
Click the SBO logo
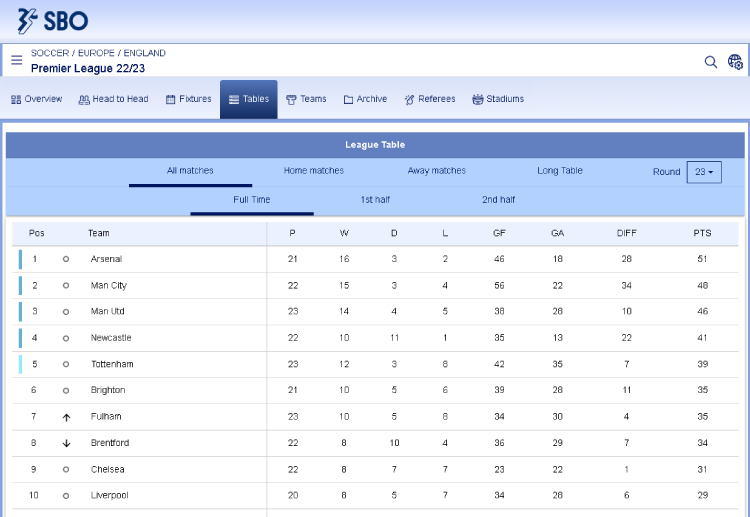[53, 20]
